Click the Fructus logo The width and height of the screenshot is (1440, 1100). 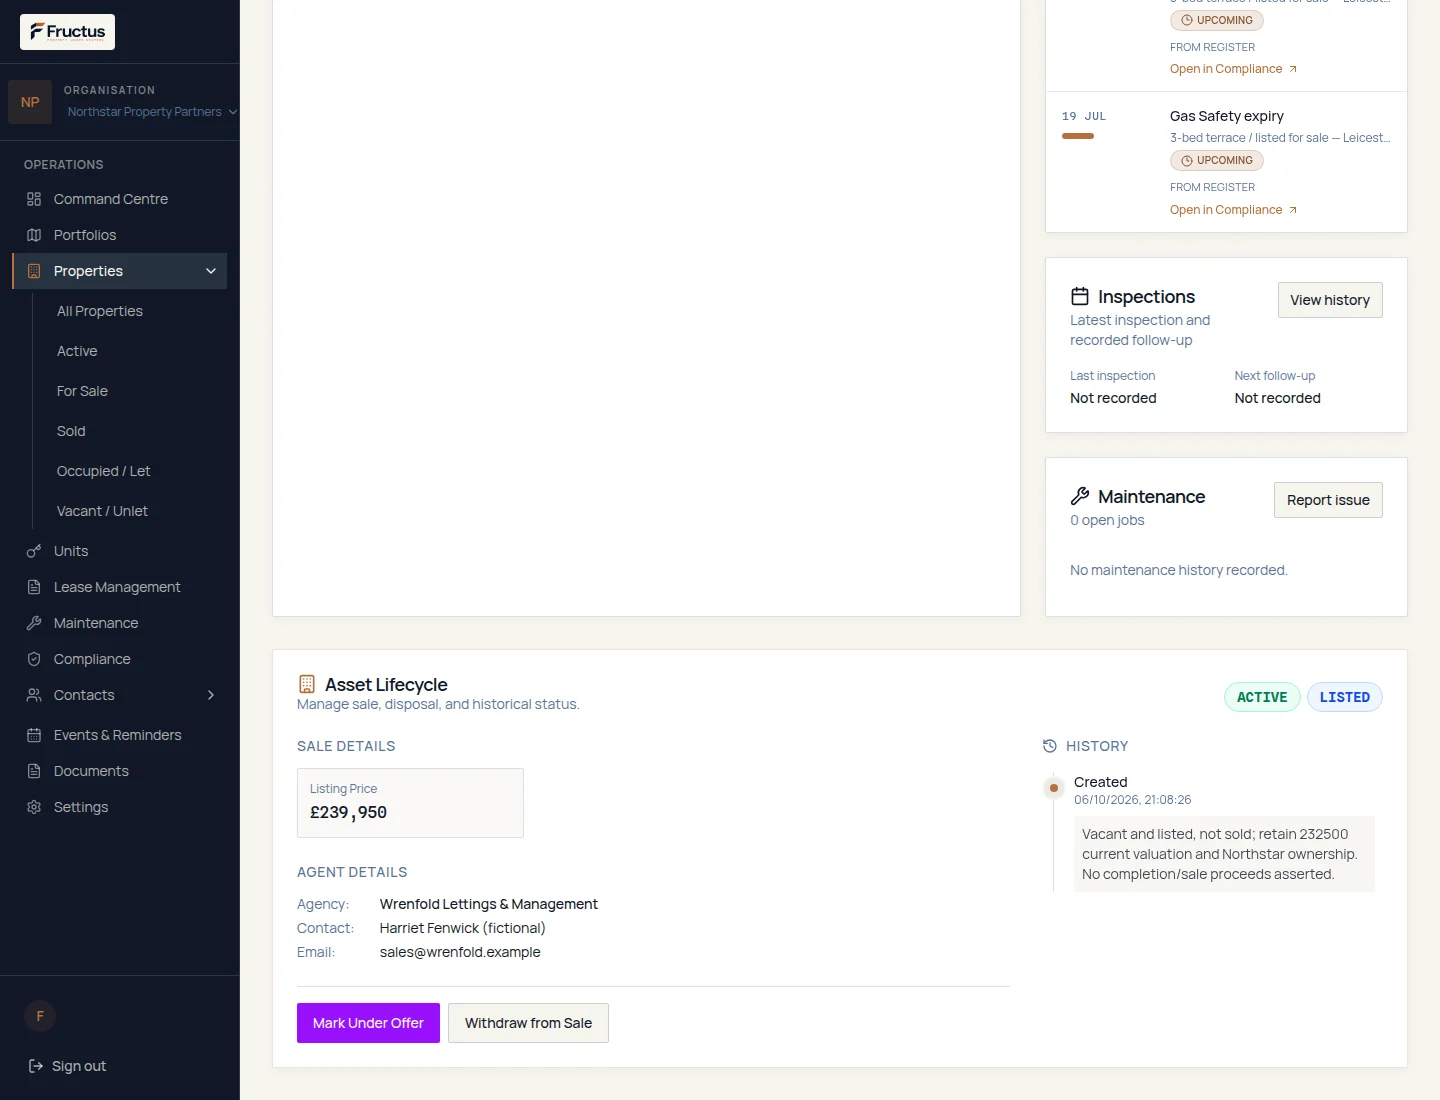point(67,32)
